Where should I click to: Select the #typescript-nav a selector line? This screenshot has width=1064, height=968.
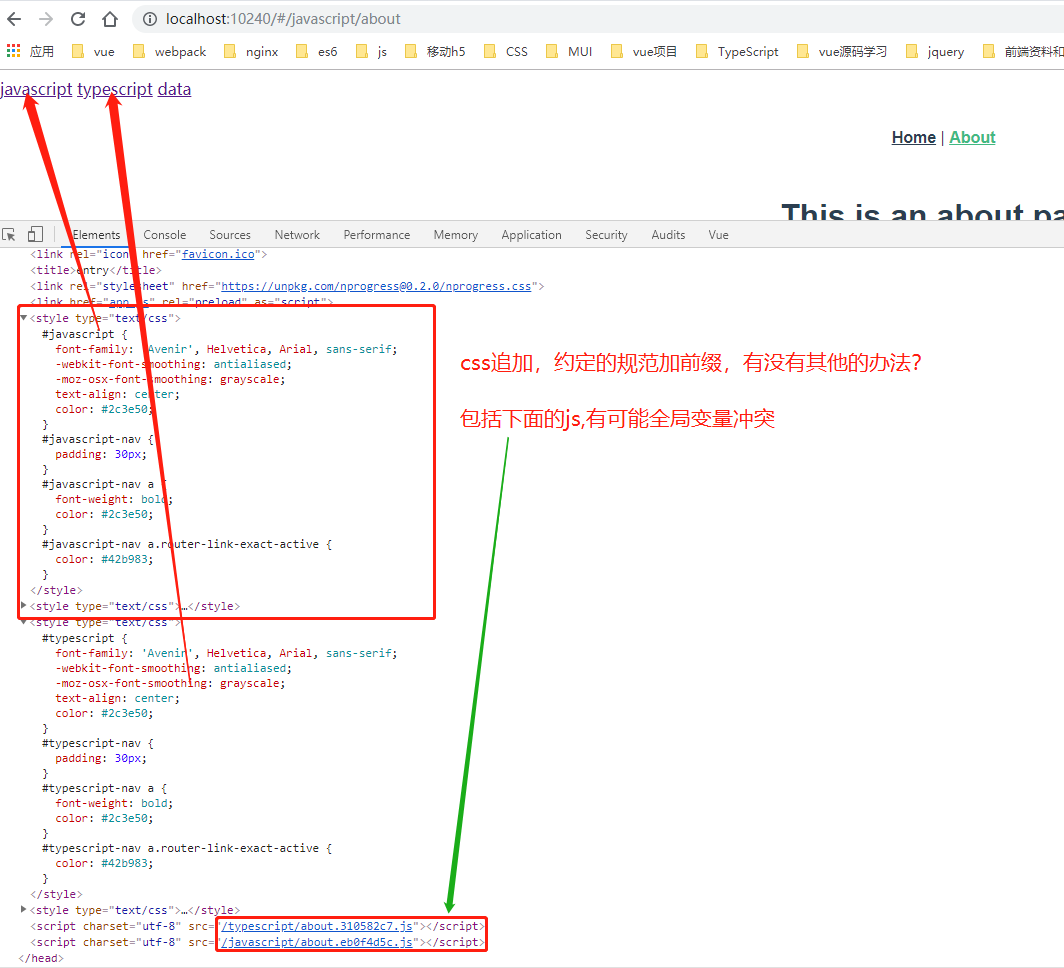click(104, 788)
